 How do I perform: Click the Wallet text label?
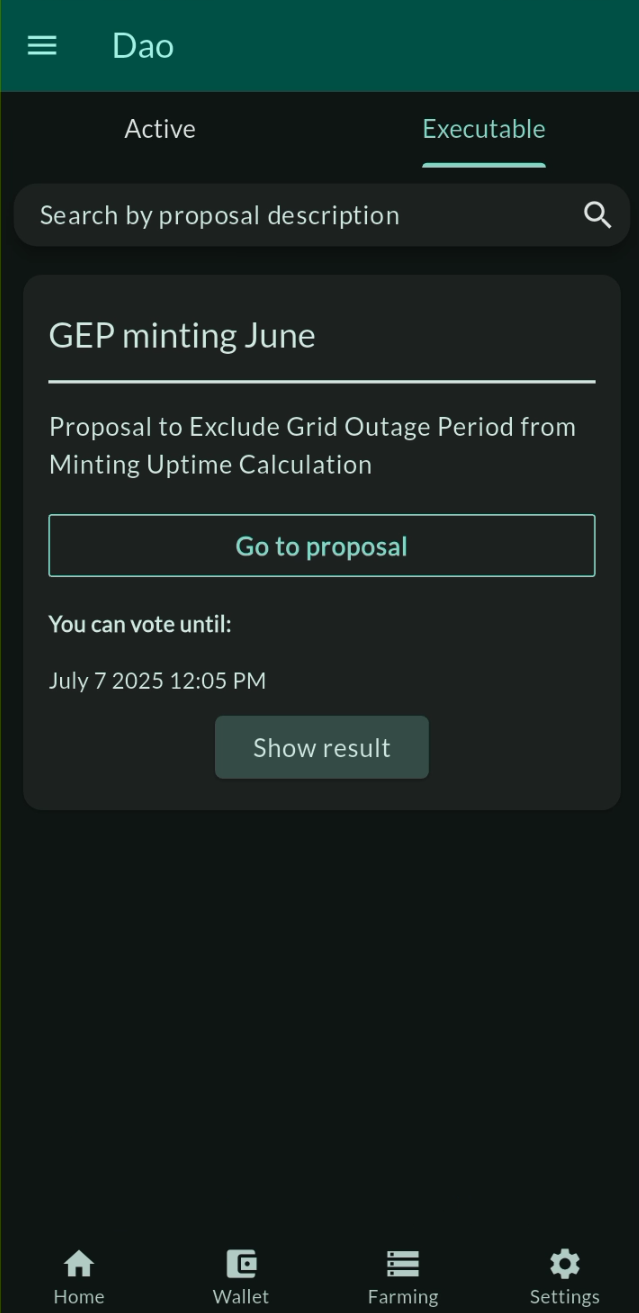click(241, 1297)
